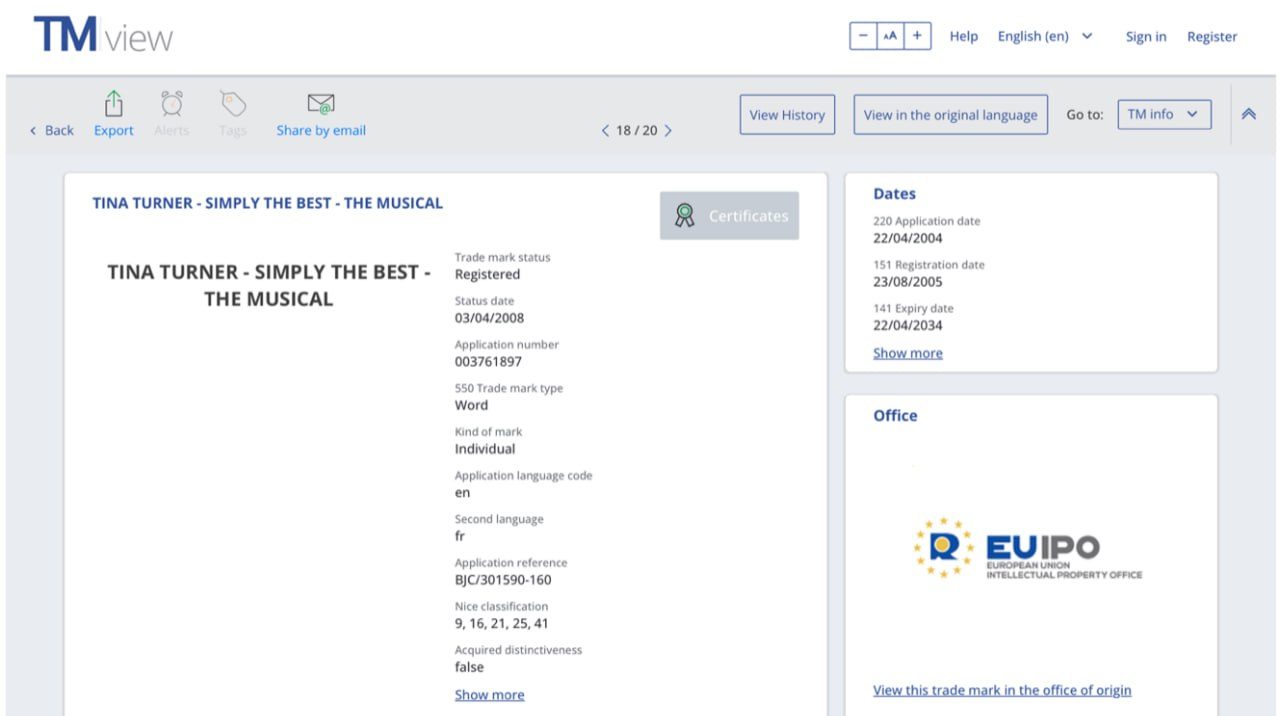Click the Export icon

[x=113, y=104]
